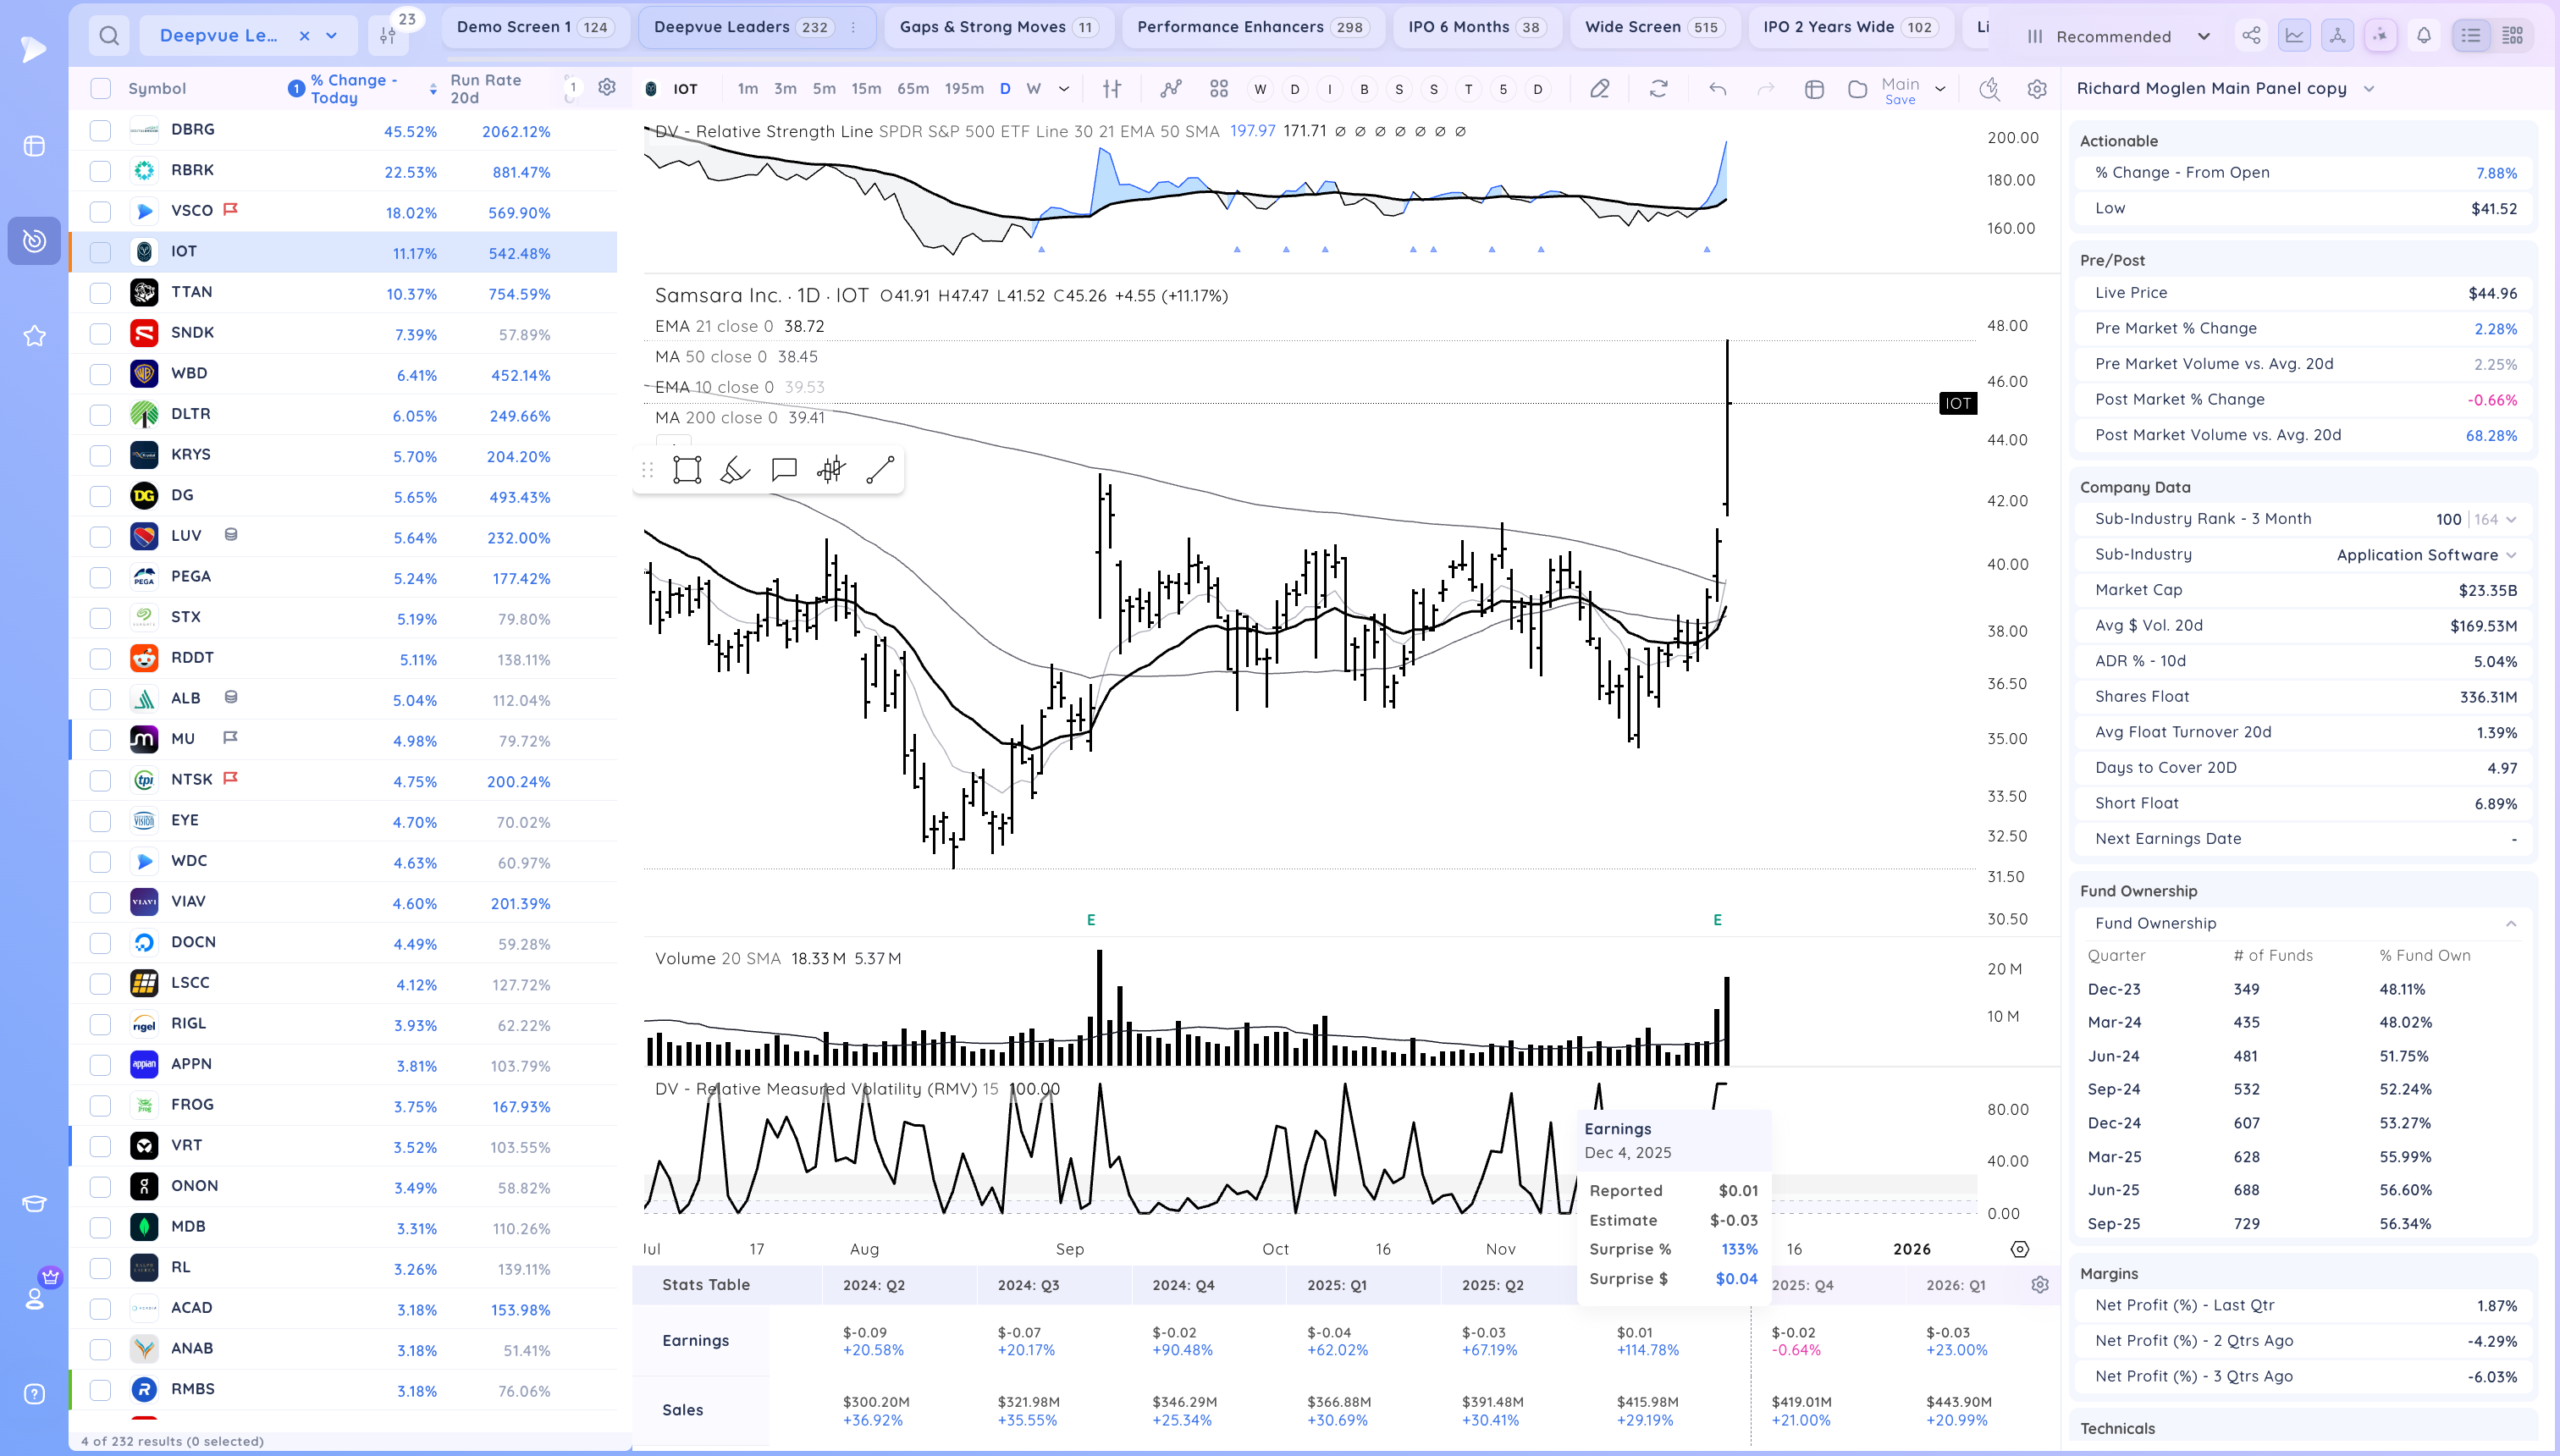Switch to Gaps & Strong Moves tab
This screenshot has width=2560, height=1456.
(997, 27)
